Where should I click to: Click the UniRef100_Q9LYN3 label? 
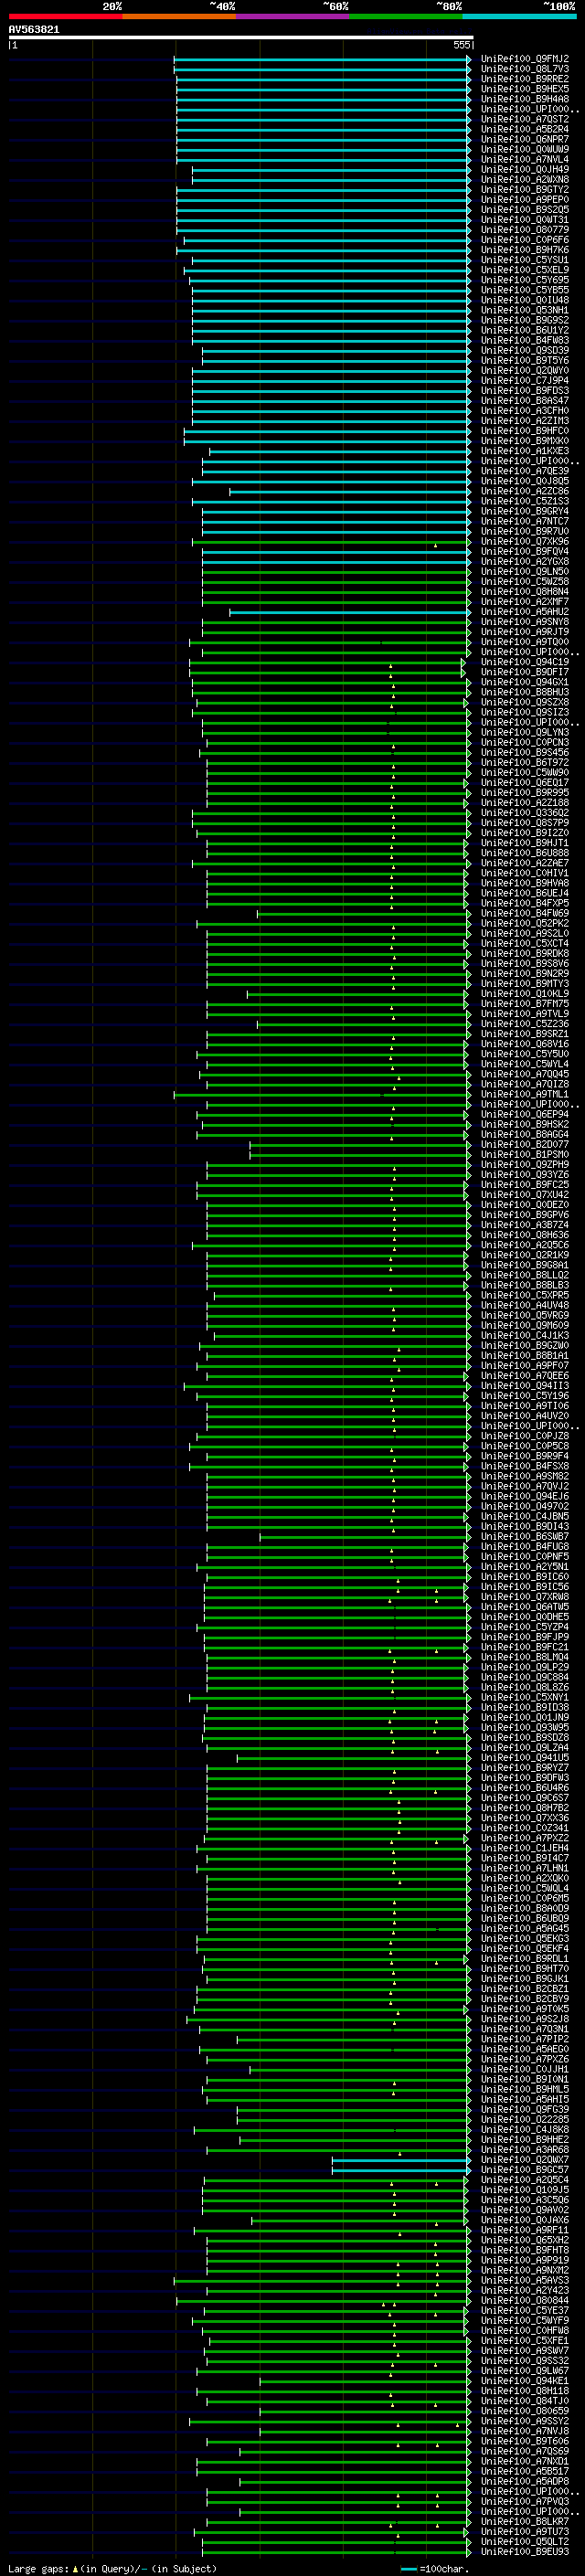click(525, 733)
